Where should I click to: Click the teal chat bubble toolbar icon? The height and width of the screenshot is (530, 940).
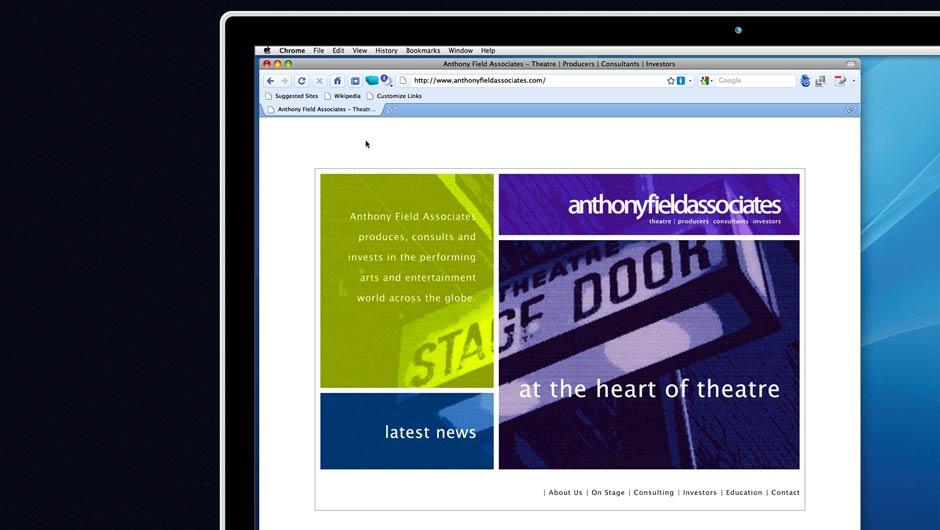coord(372,80)
